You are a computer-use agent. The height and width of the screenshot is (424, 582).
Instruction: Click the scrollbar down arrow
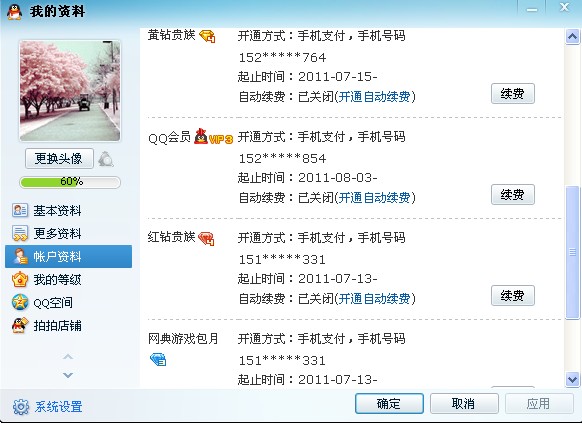(572, 379)
